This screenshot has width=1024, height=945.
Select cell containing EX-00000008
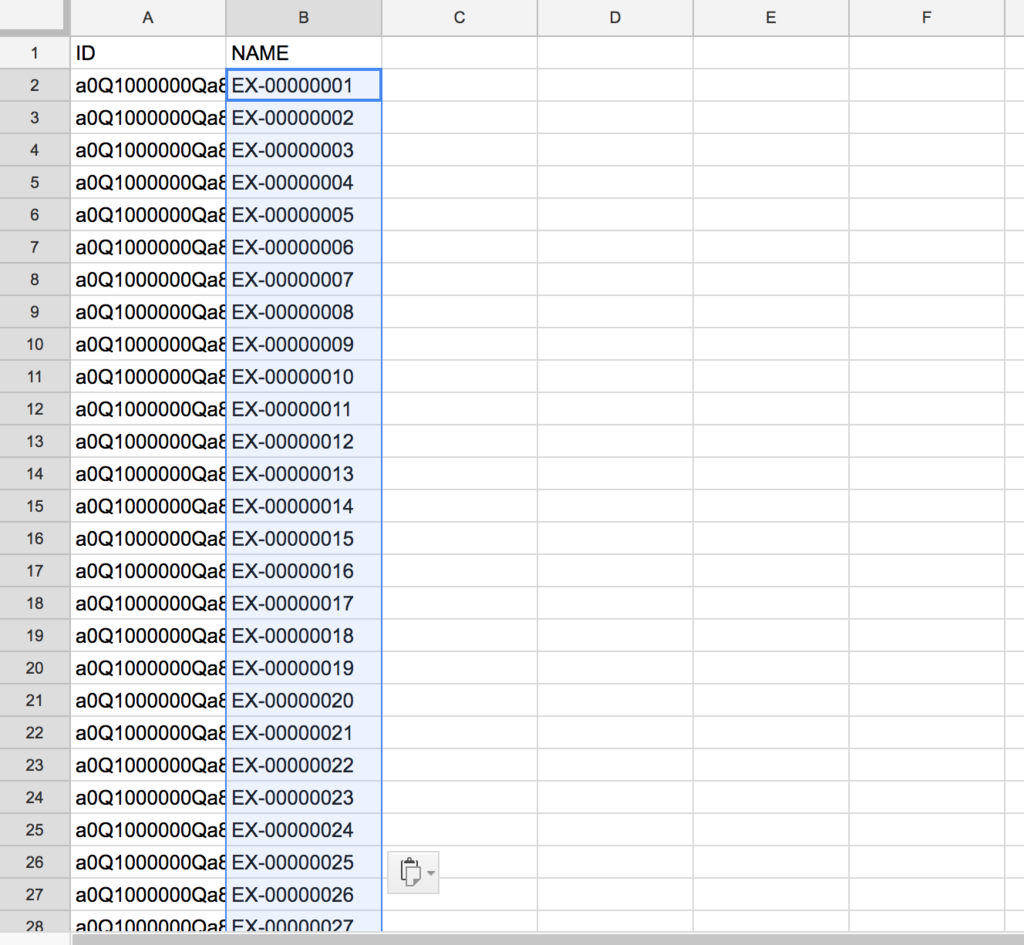click(x=304, y=312)
